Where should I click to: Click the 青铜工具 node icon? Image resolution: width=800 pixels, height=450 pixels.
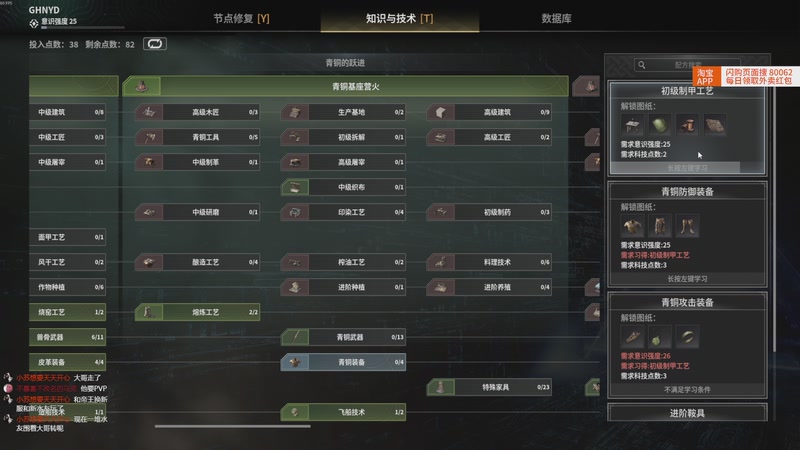(149, 137)
